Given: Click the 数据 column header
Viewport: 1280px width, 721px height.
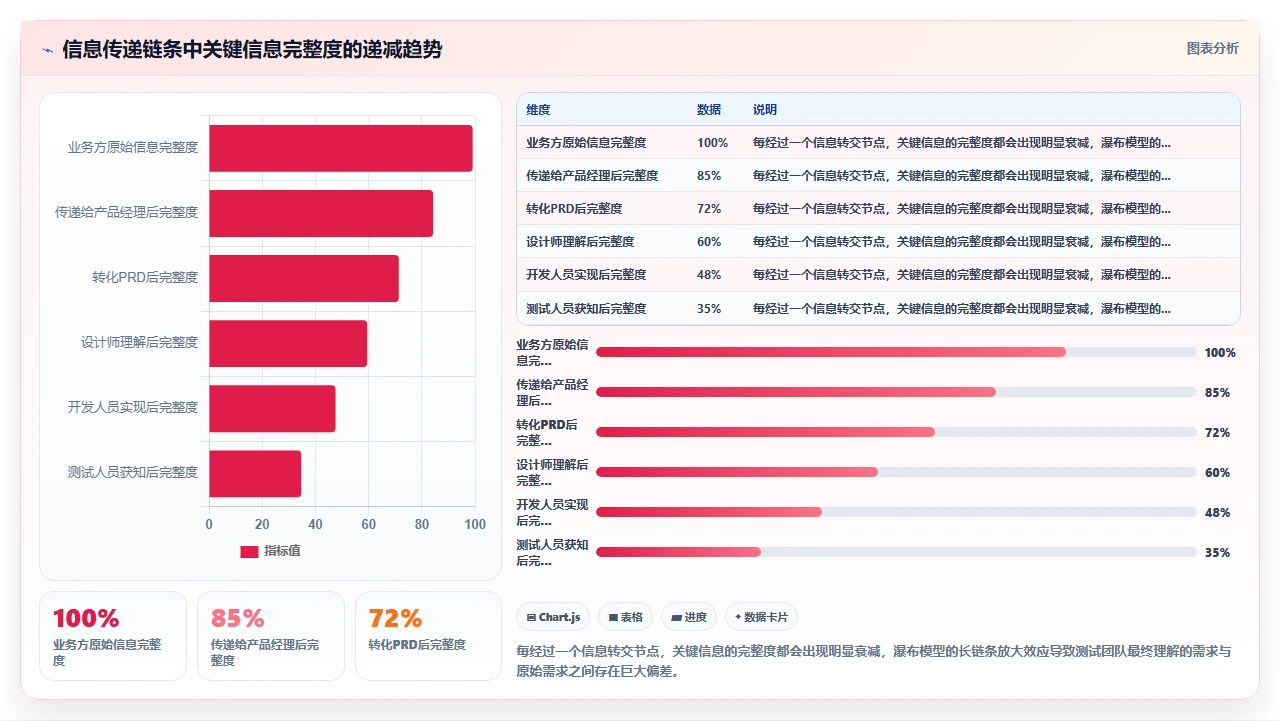Looking at the screenshot, I should (709, 110).
